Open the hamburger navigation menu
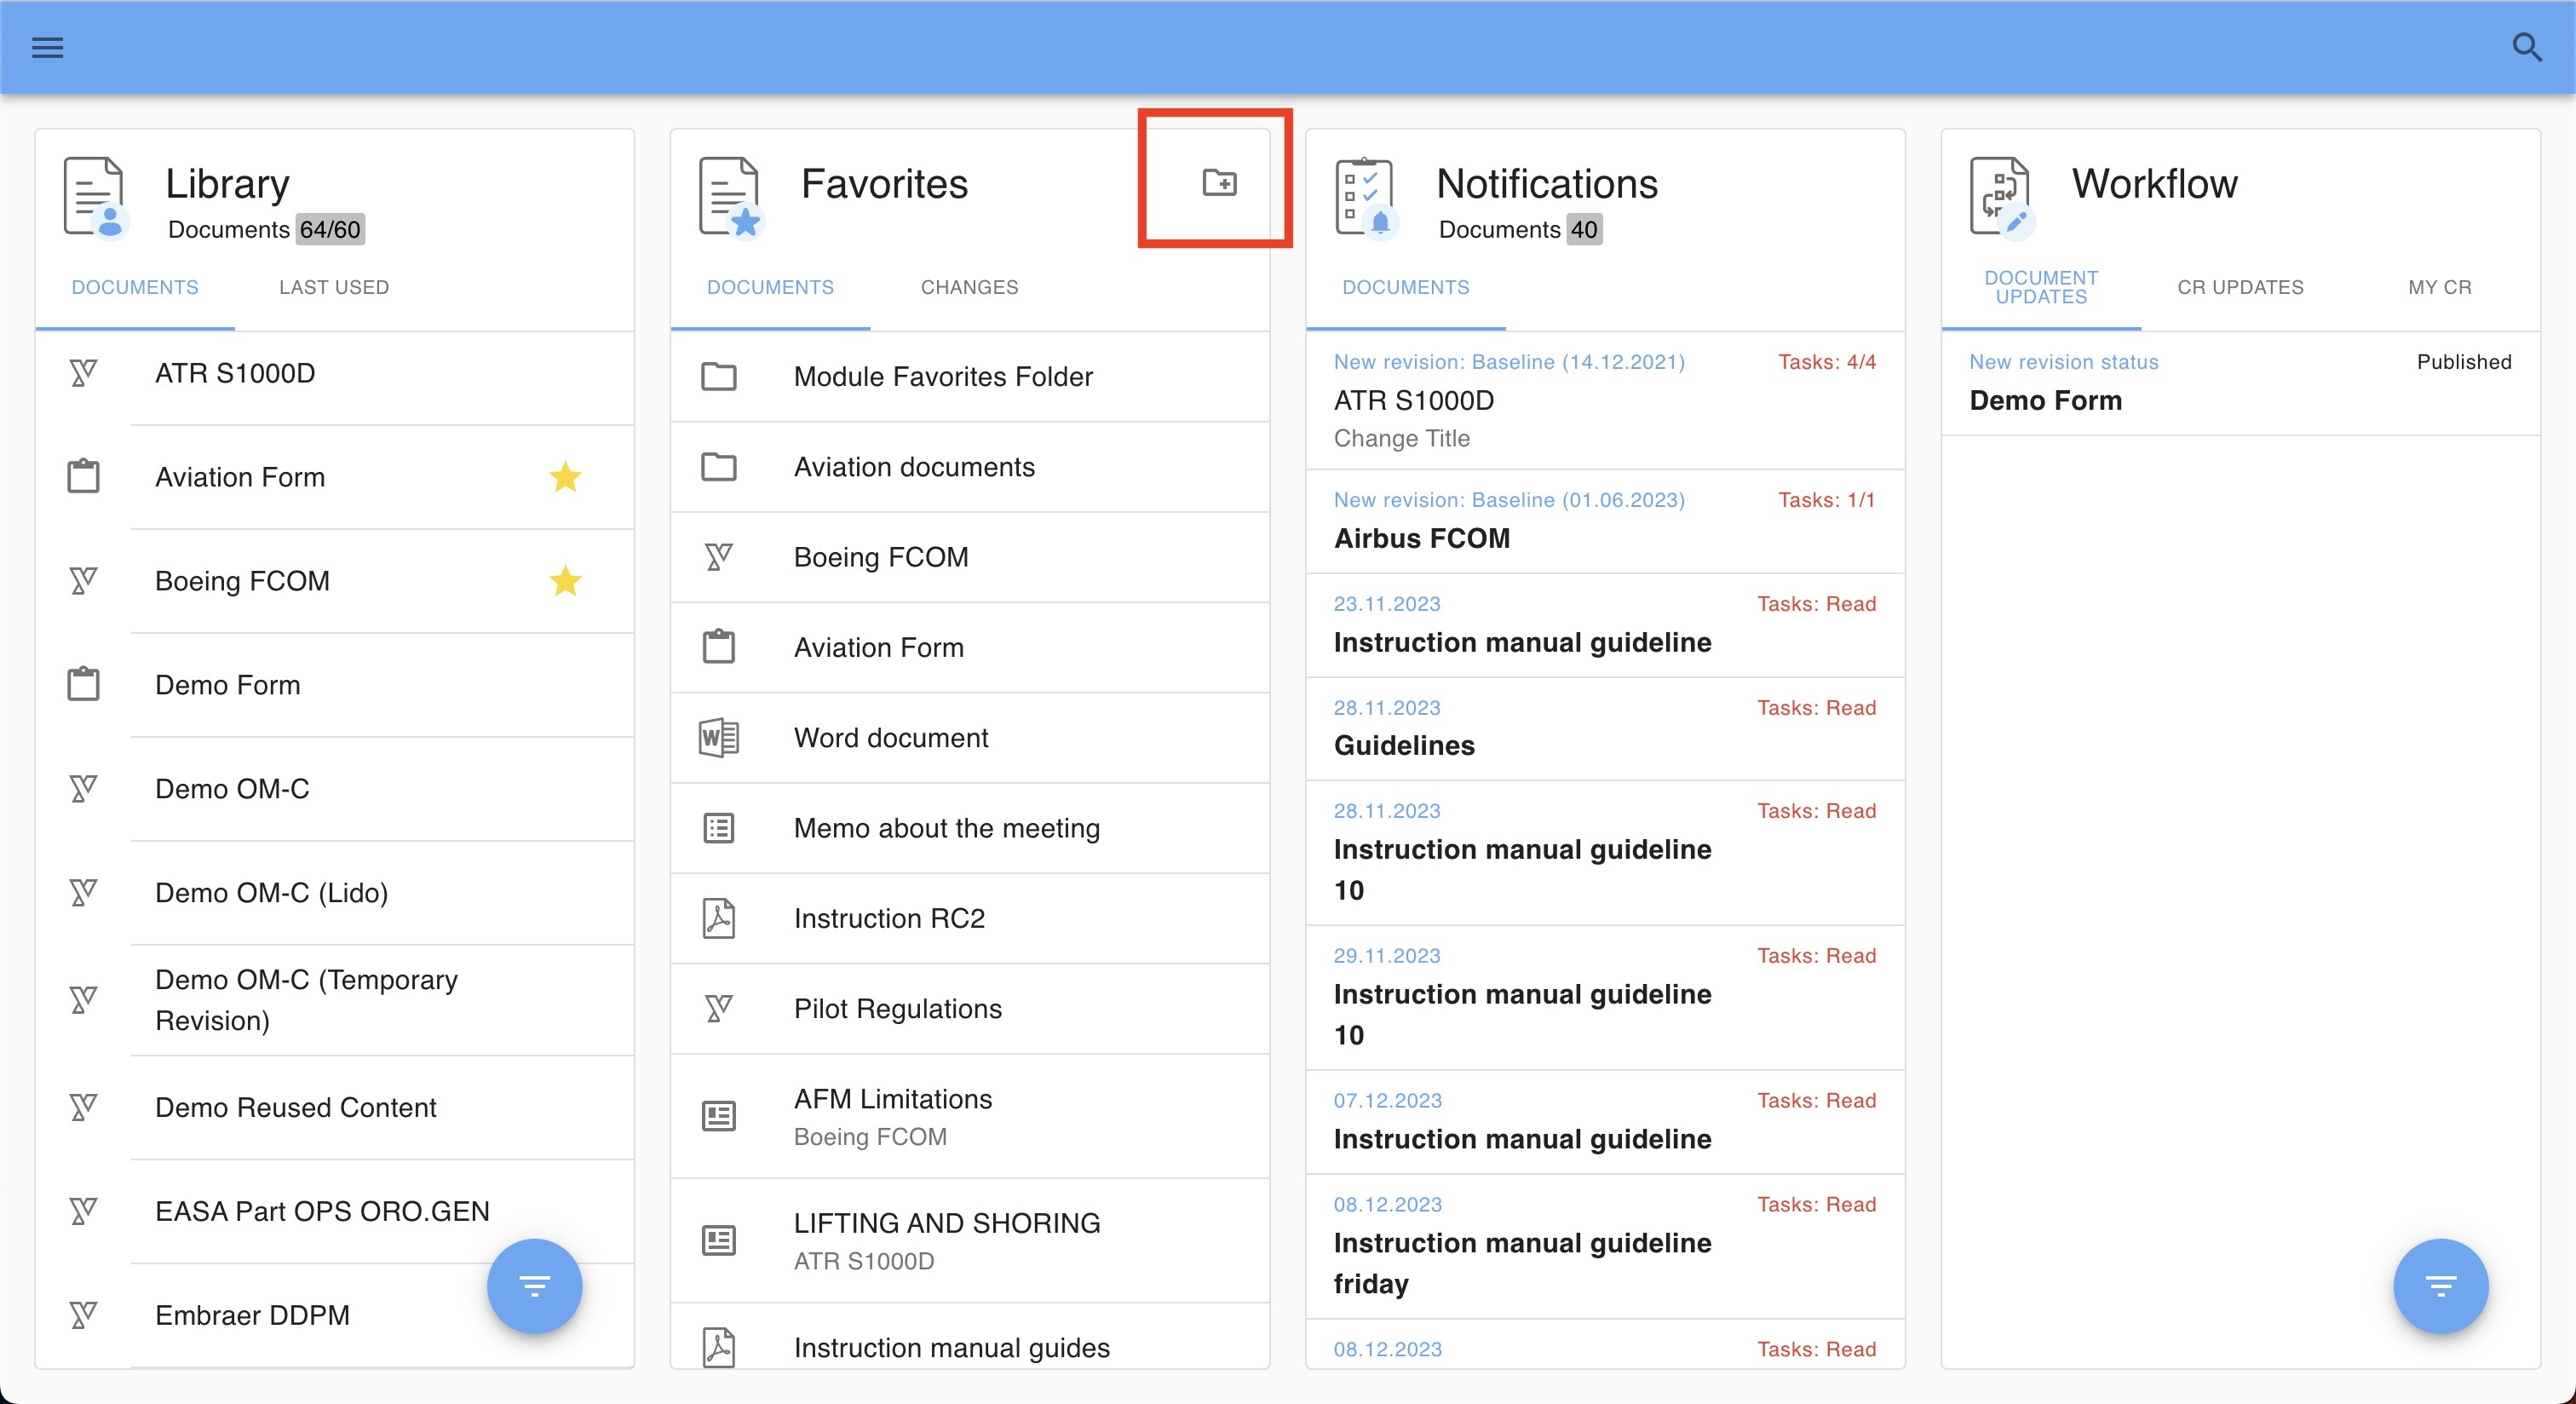 [47, 47]
